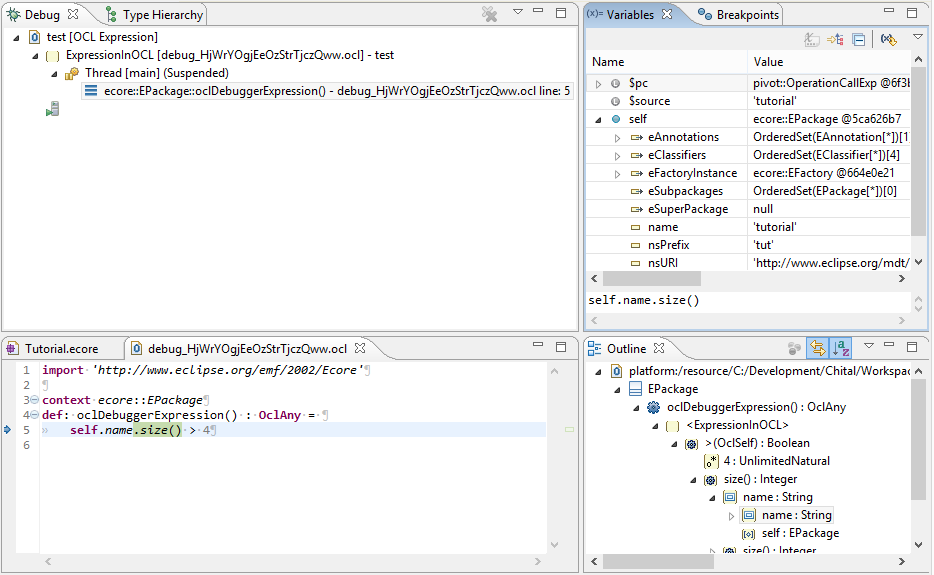This screenshot has width=934, height=575.
Task: Collapse the context folding marker on line 3
Action: tap(35, 400)
